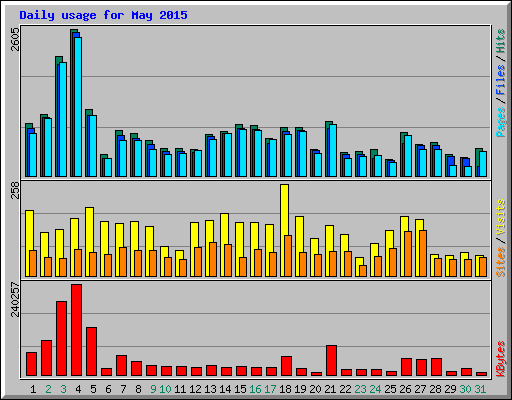This screenshot has width=512, height=400.
Task: Click the 'Files' legend label
Action: pyautogui.click(x=500, y=80)
